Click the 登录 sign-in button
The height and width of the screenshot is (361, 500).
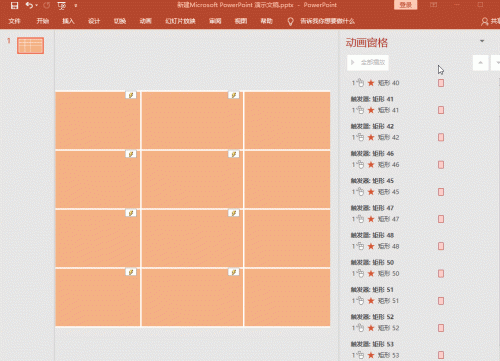click(405, 5)
